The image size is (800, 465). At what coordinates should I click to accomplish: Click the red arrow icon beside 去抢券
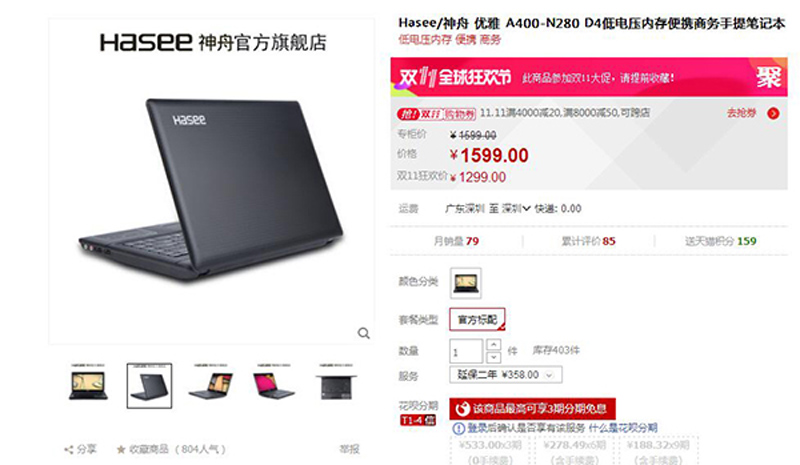773,113
